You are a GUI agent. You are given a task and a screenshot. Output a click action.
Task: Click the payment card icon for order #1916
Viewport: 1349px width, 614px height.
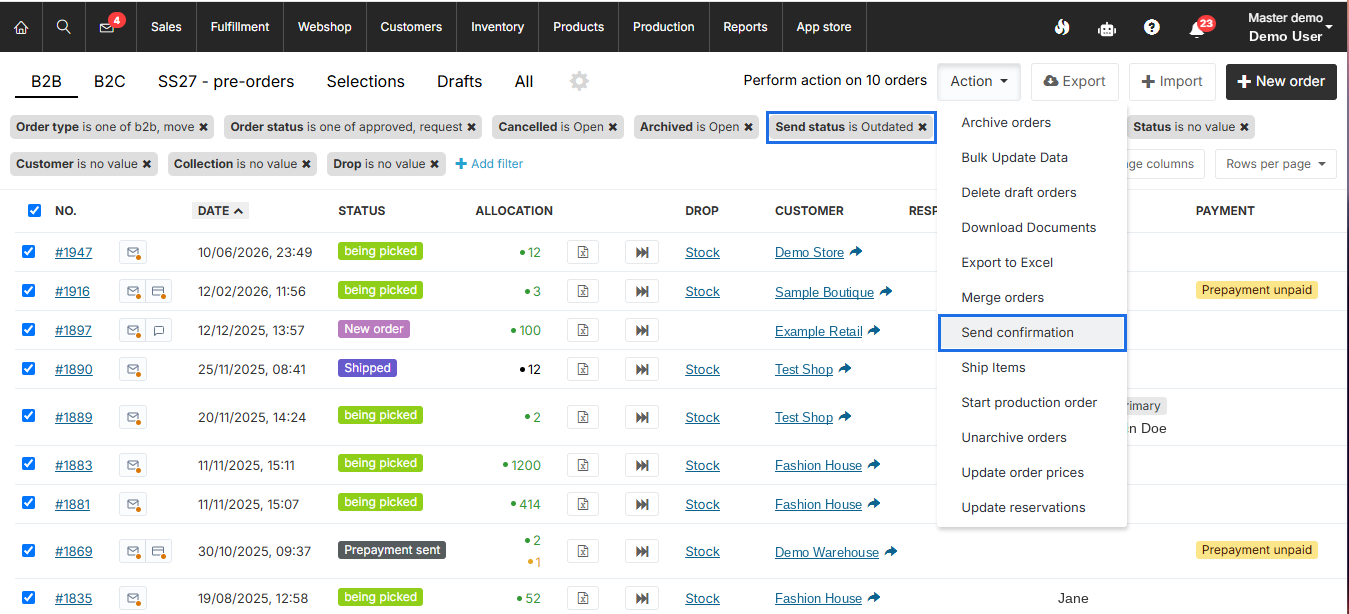coord(158,291)
